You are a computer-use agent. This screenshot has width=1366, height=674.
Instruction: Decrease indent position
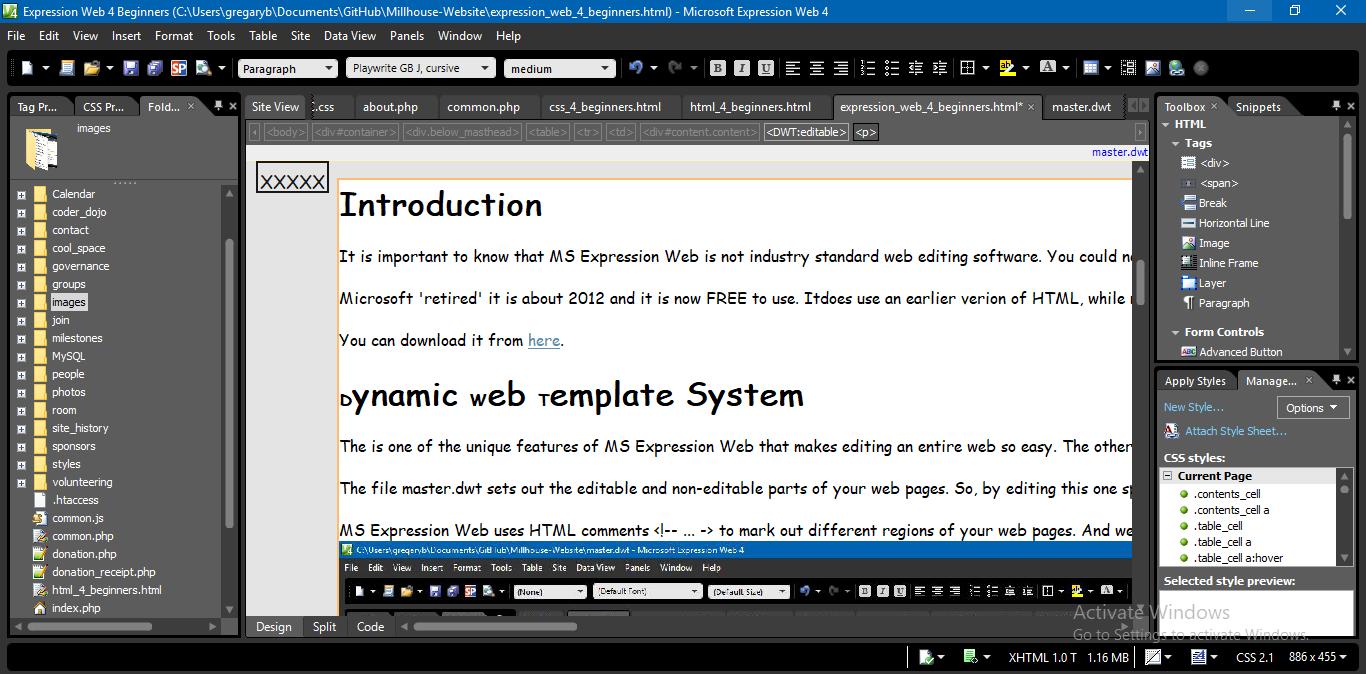tap(916, 68)
